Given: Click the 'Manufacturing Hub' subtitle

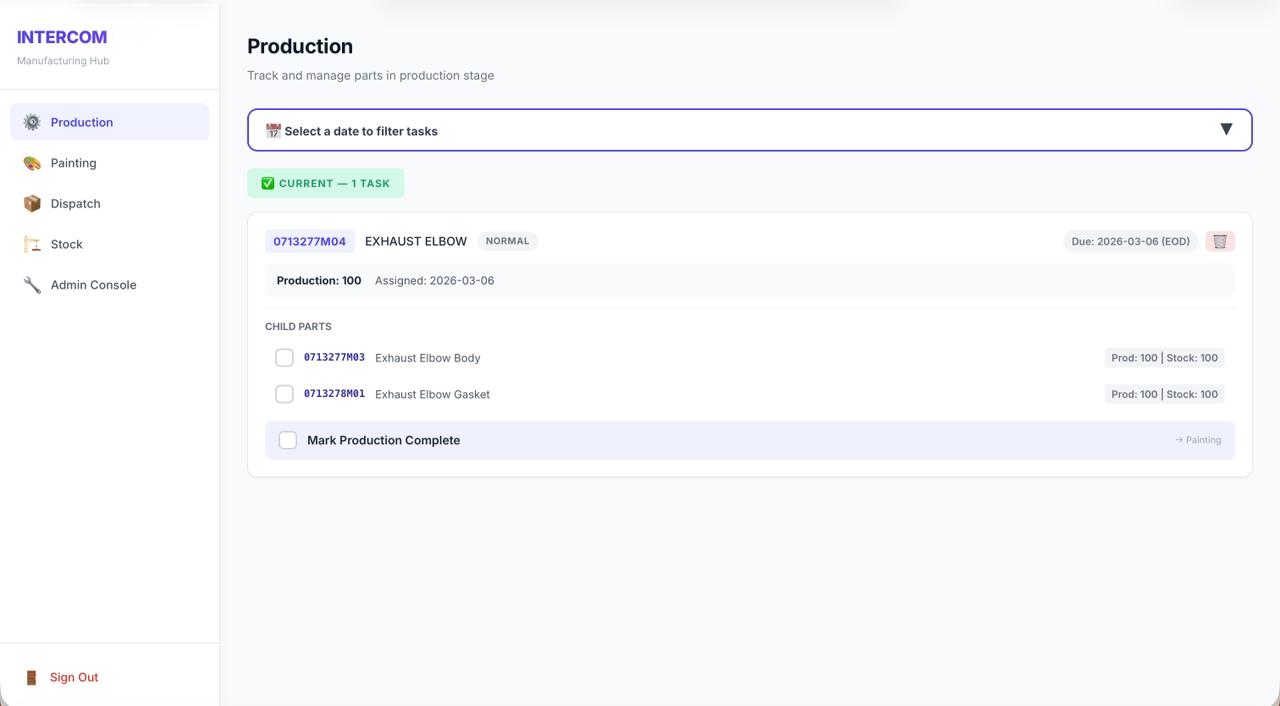Looking at the screenshot, I should tap(63, 61).
